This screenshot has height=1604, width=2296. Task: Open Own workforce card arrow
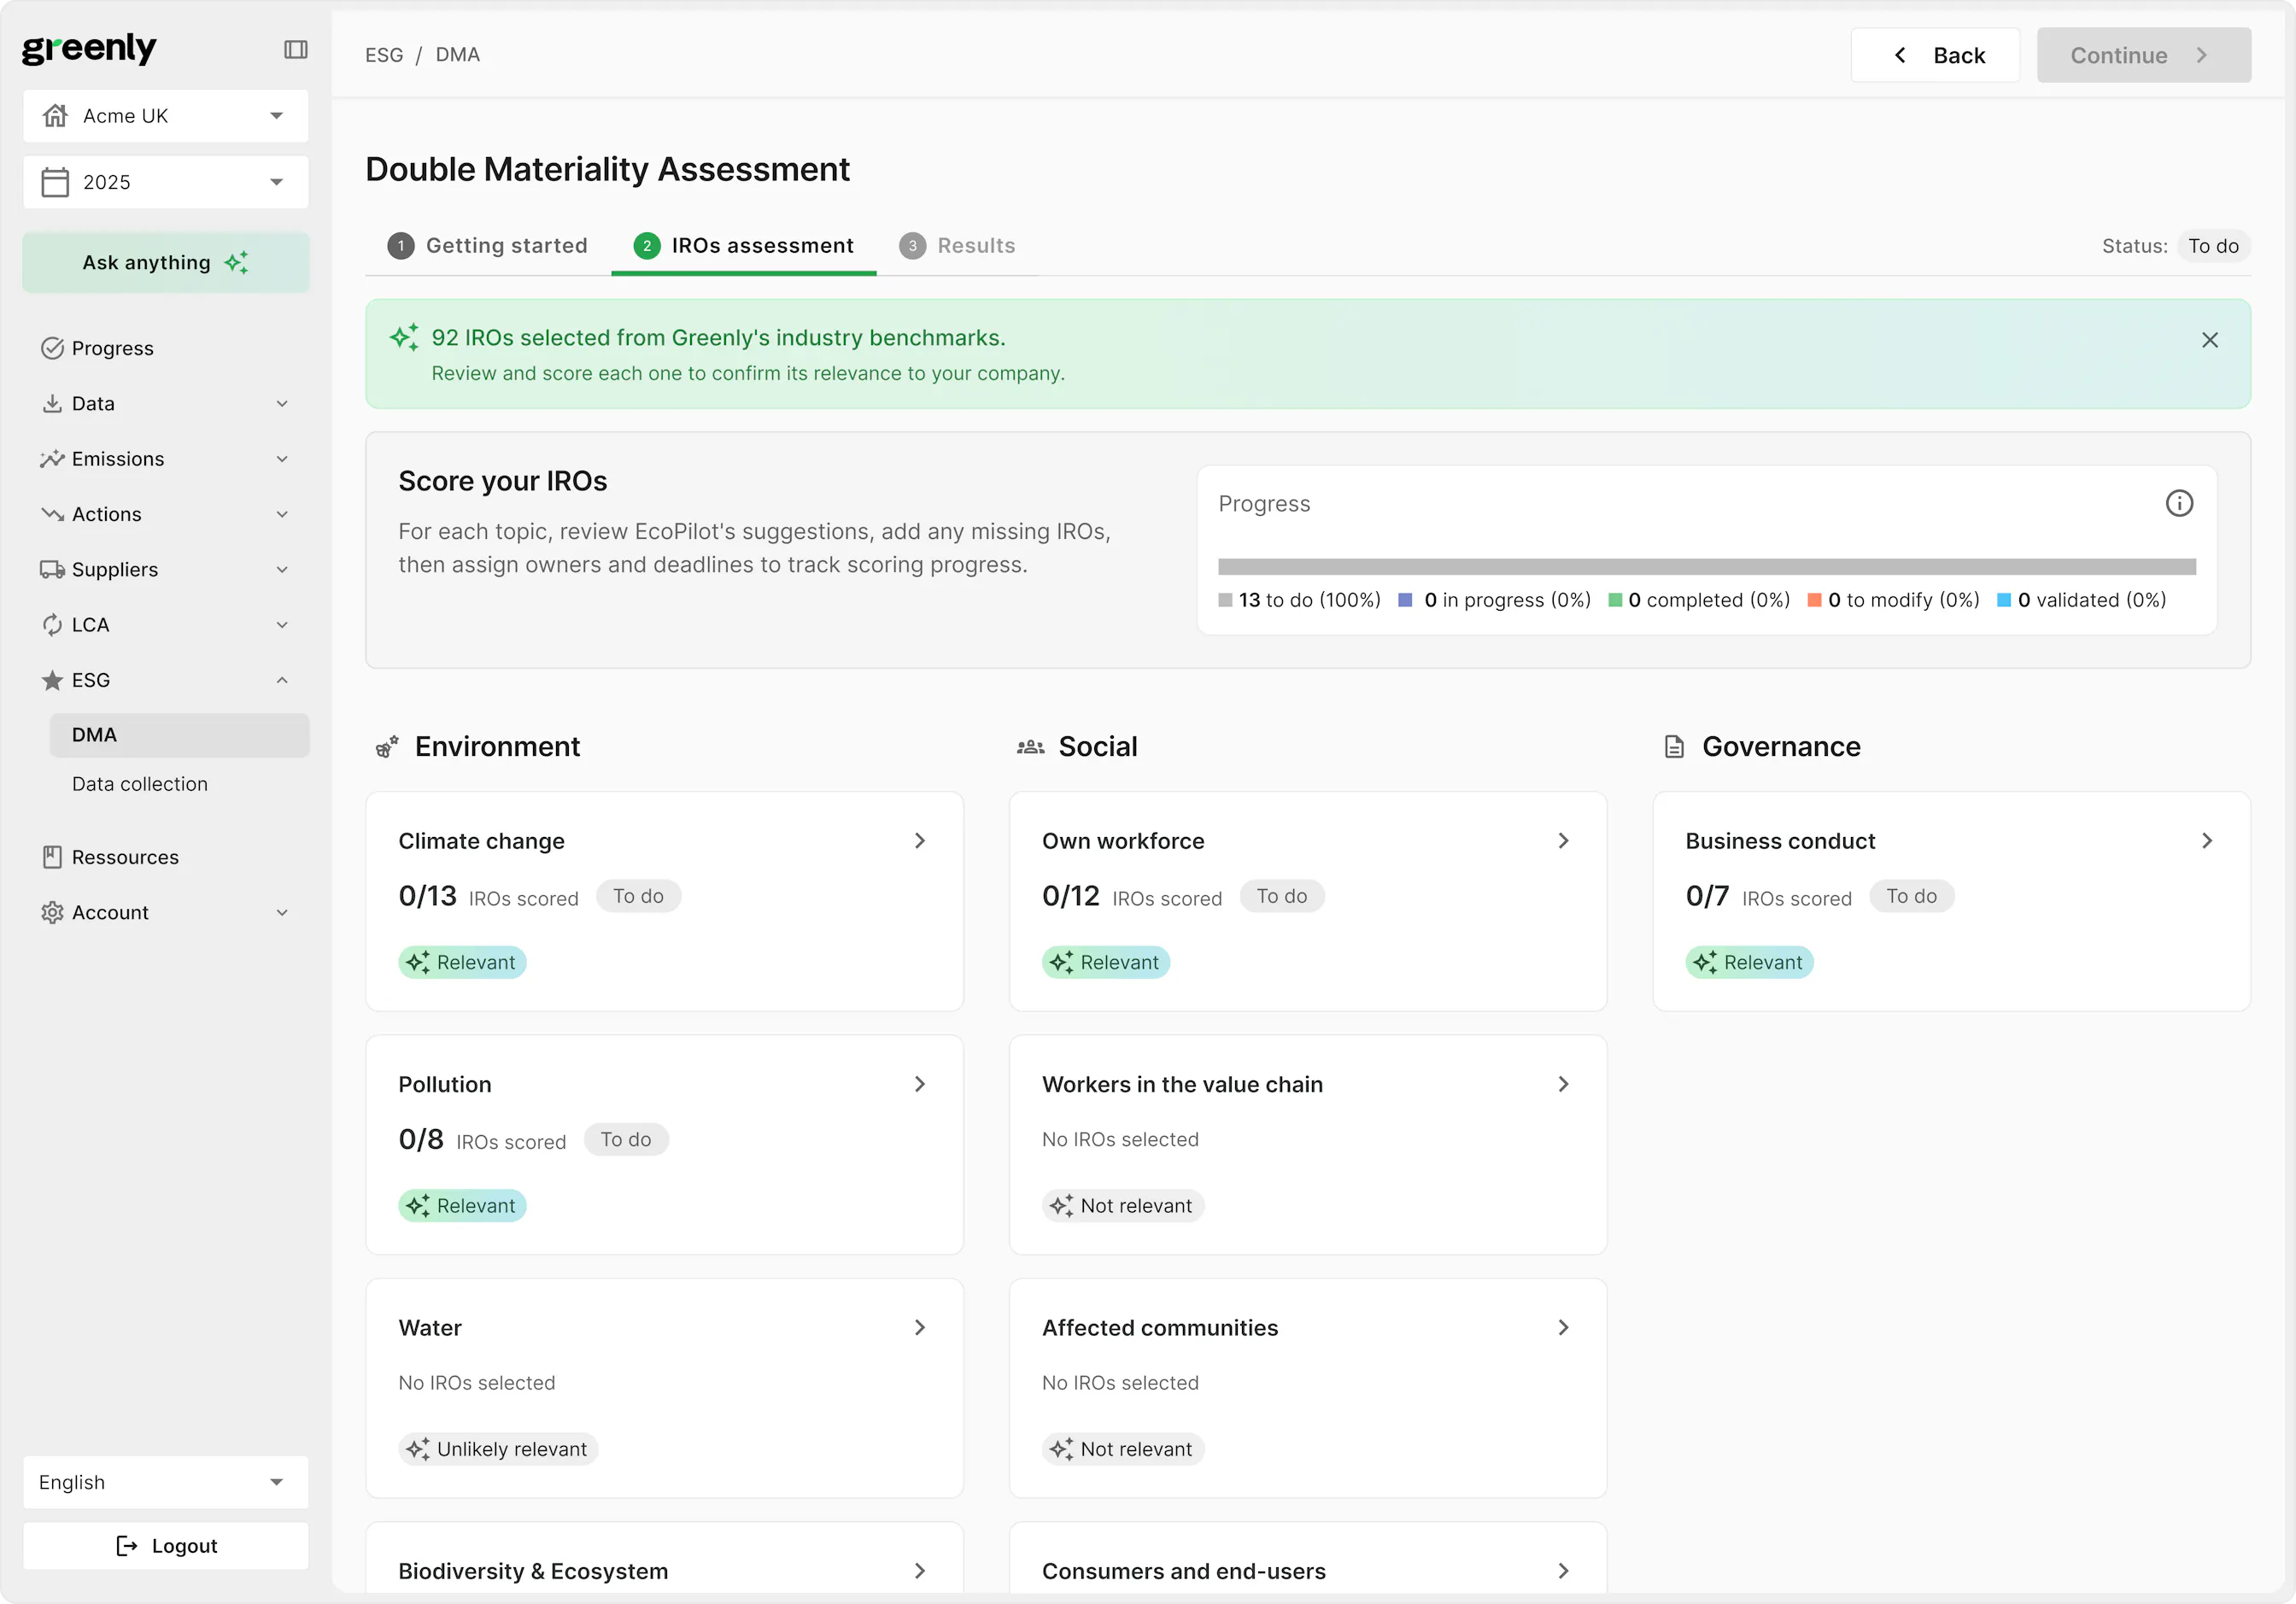click(1563, 841)
